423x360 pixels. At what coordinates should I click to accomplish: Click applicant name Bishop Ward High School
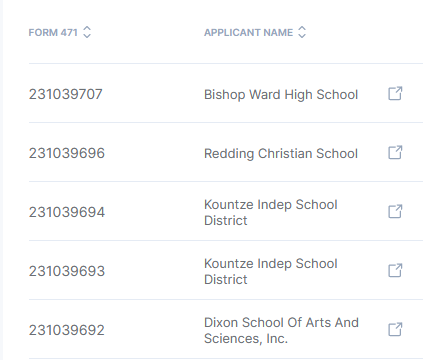[x=281, y=95]
